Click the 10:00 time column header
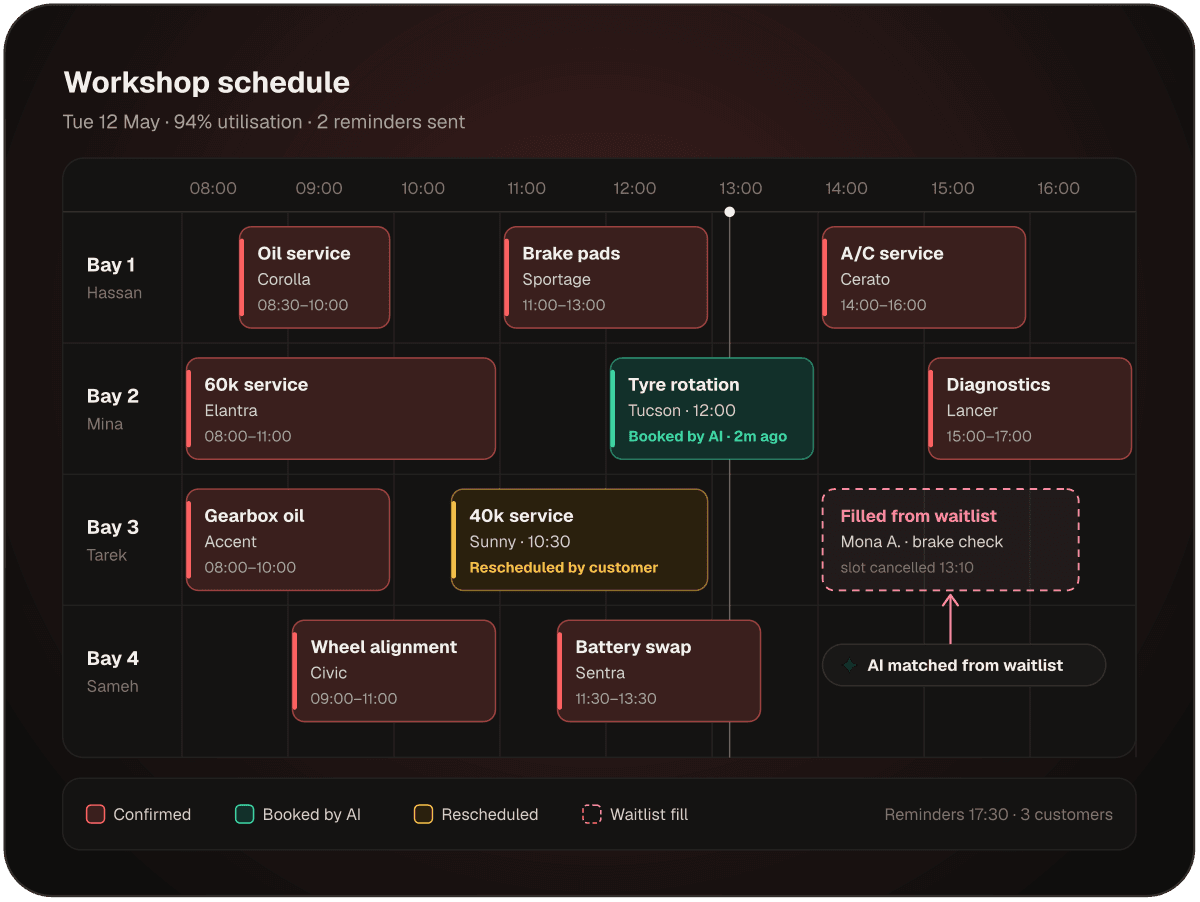The width and height of the screenshot is (1200, 902). click(x=423, y=188)
